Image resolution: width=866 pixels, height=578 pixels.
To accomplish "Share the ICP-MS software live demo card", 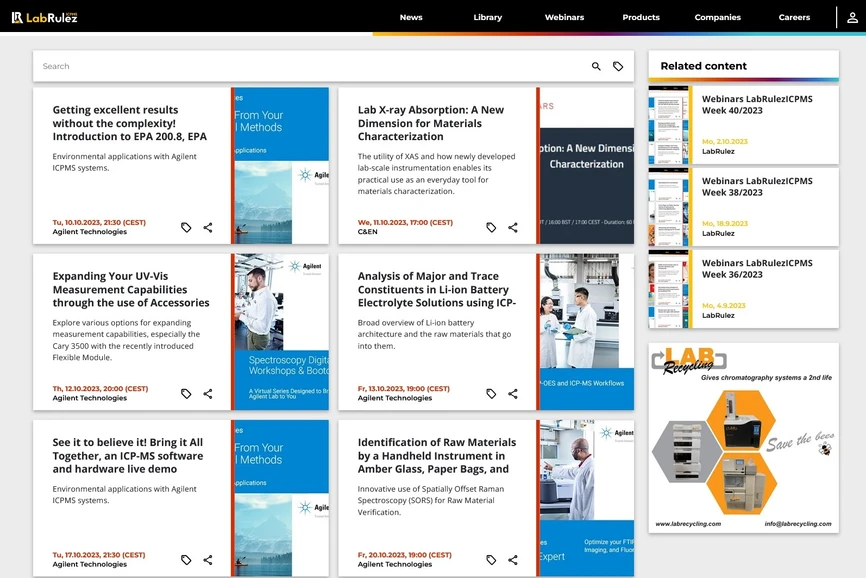I will (208, 560).
